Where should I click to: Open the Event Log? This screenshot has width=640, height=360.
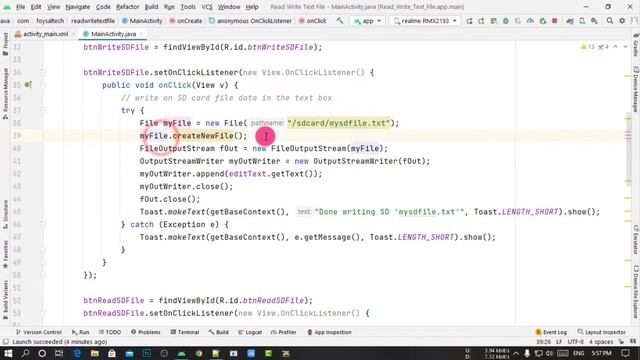pos(551,332)
